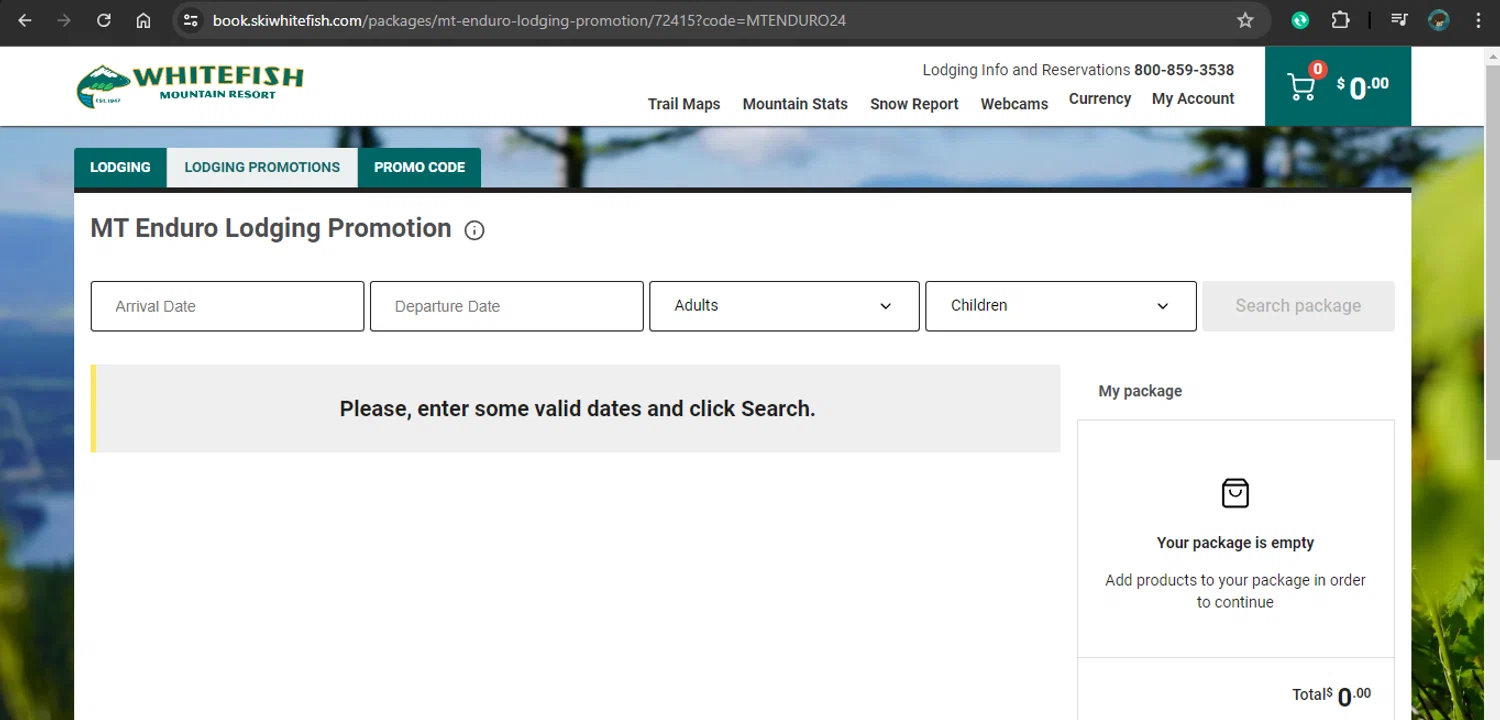Click the empty package bag icon
This screenshot has height=720, width=1500.
1235,493
